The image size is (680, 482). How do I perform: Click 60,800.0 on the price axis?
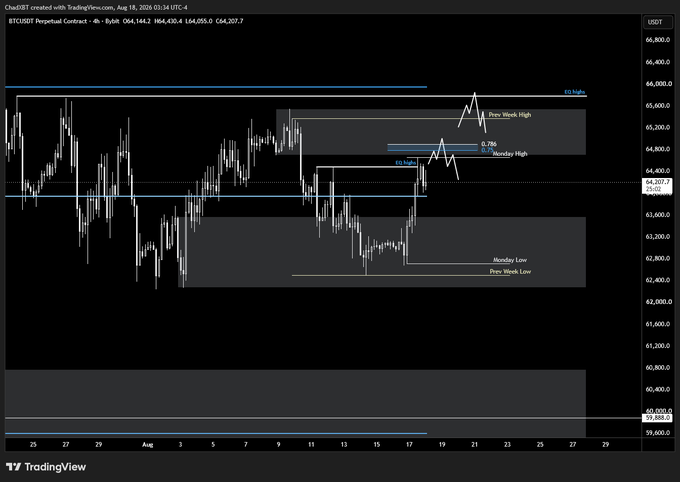coord(657,367)
